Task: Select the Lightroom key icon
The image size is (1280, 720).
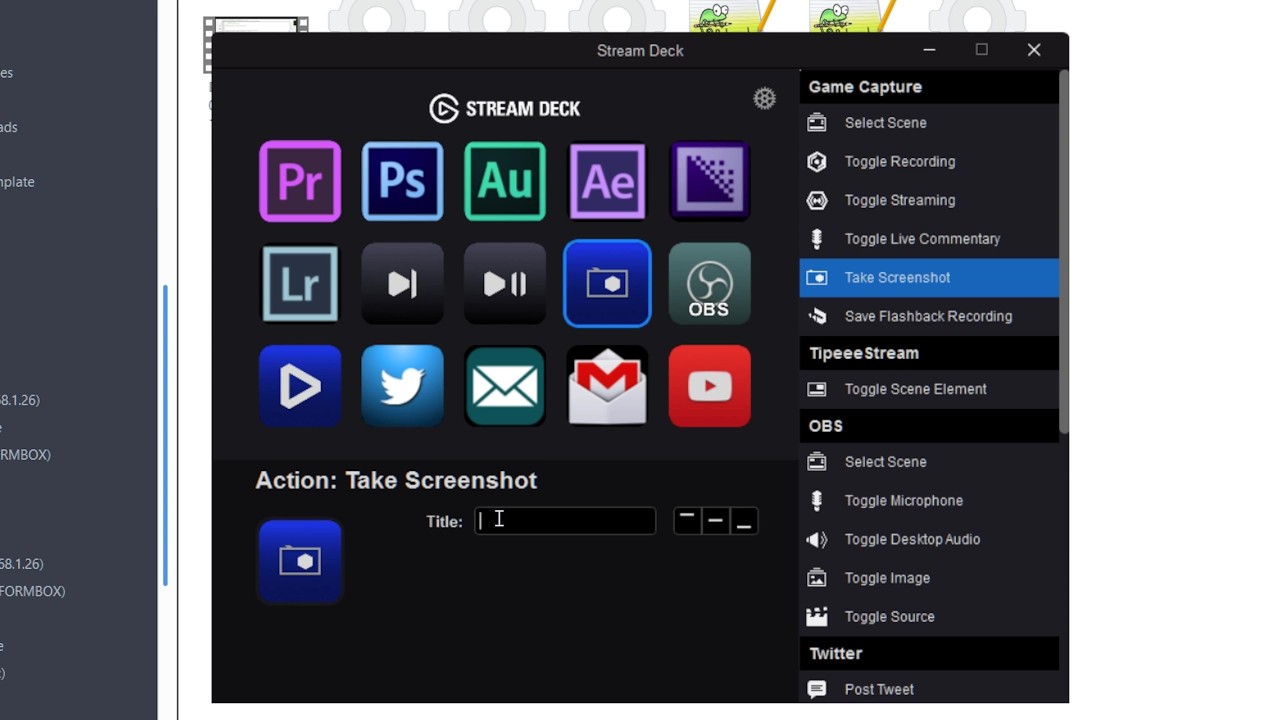Action: click(x=300, y=284)
